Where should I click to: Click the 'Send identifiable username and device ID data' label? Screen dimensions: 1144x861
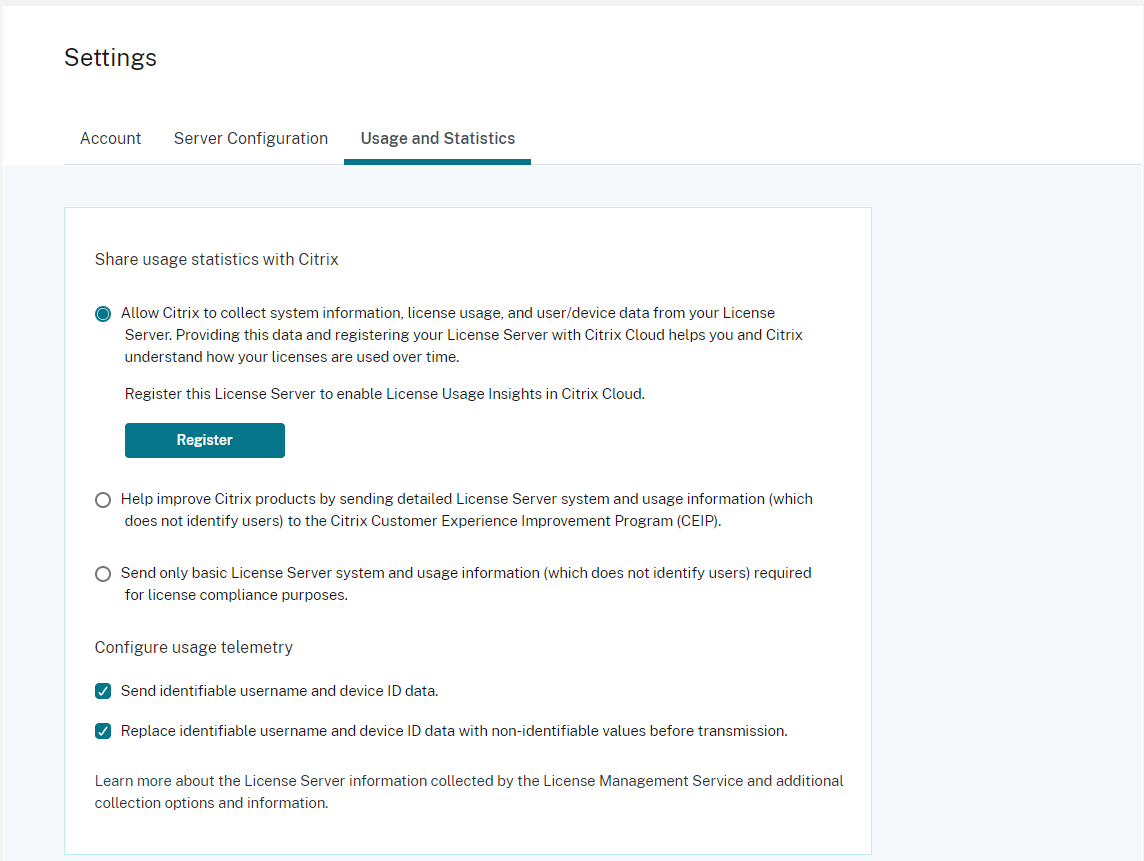tap(279, 691)
